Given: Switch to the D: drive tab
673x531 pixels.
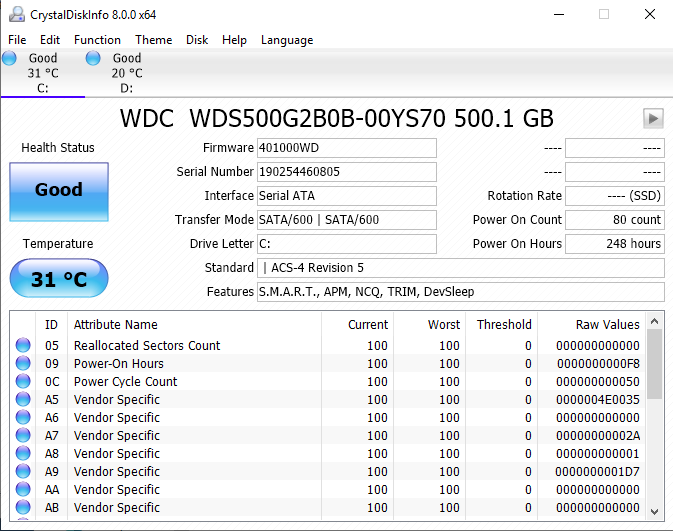Looking at the screenshot, I should (126, 73).
